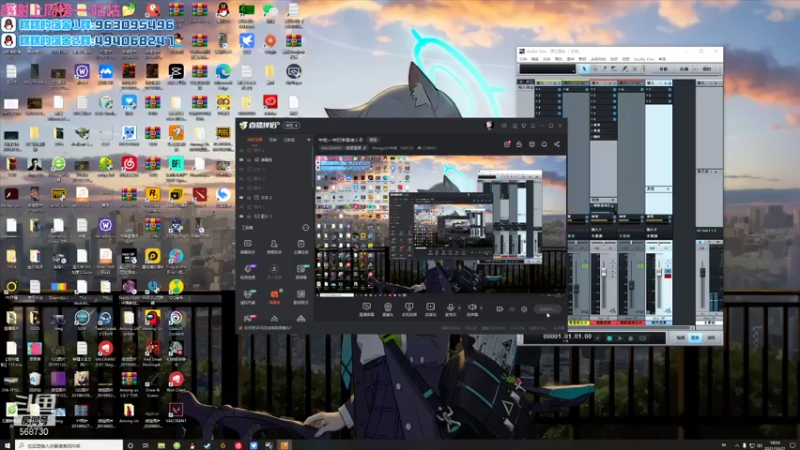The width and height of the screenshot is (800, 450).
Task: Click the camera source icon in streaming toolbar
Action: click(x=388, y=307)
